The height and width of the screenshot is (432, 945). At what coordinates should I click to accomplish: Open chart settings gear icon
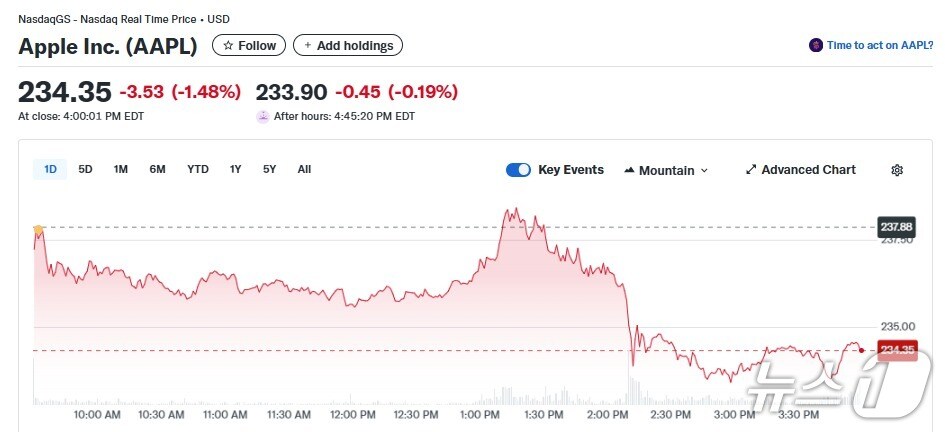point(897,170)
